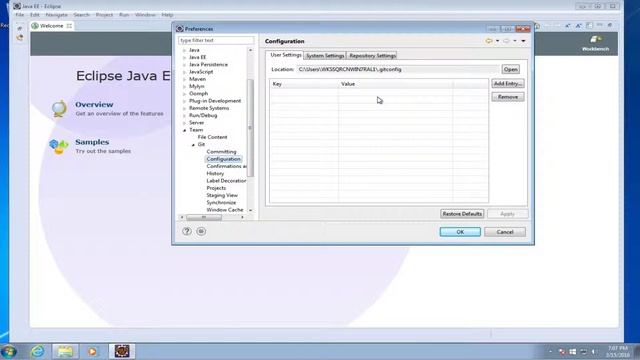Click the Welcome tab close icon
Image resolution: width=640 pixels, height=360 pixels.
point(69,26)
